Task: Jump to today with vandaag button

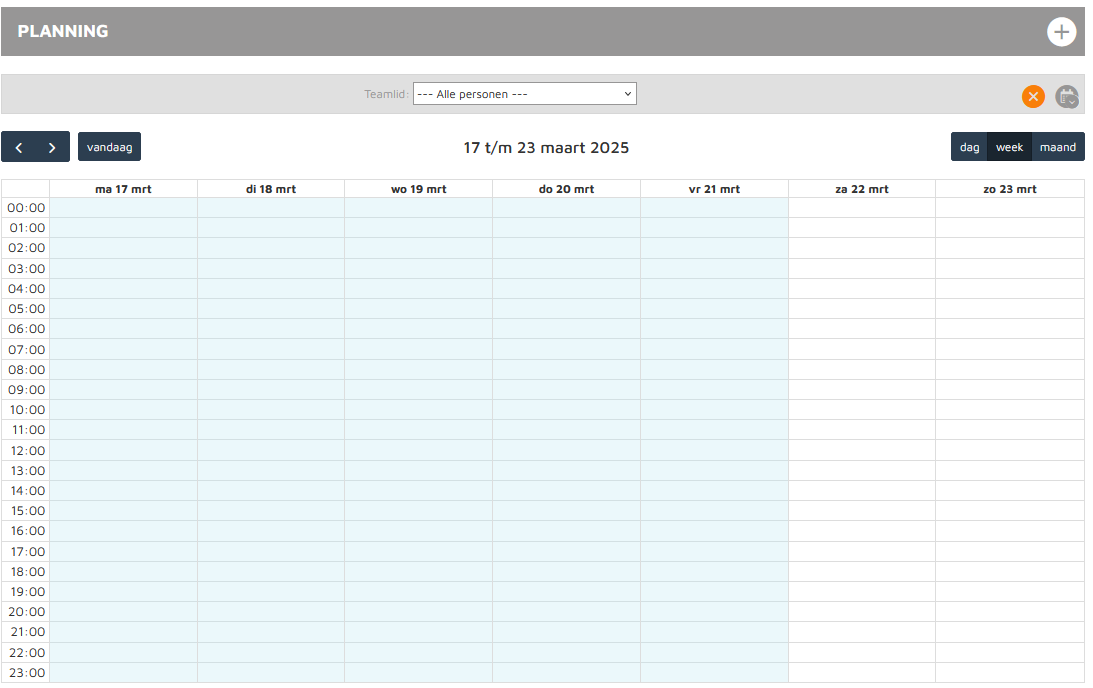Action: pos(109,147)
